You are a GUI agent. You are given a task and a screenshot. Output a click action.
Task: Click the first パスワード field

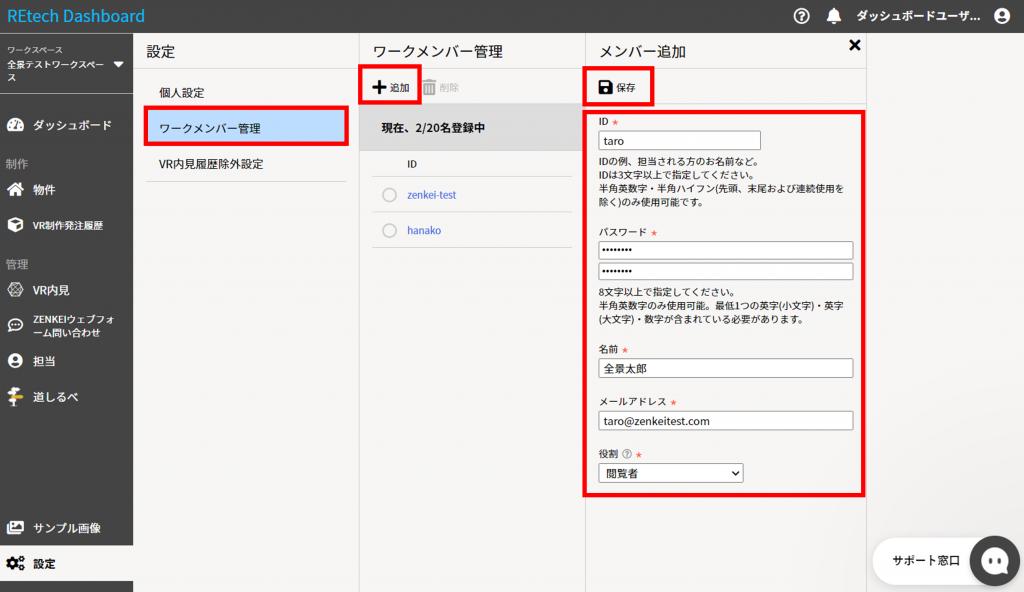(726, 250)
